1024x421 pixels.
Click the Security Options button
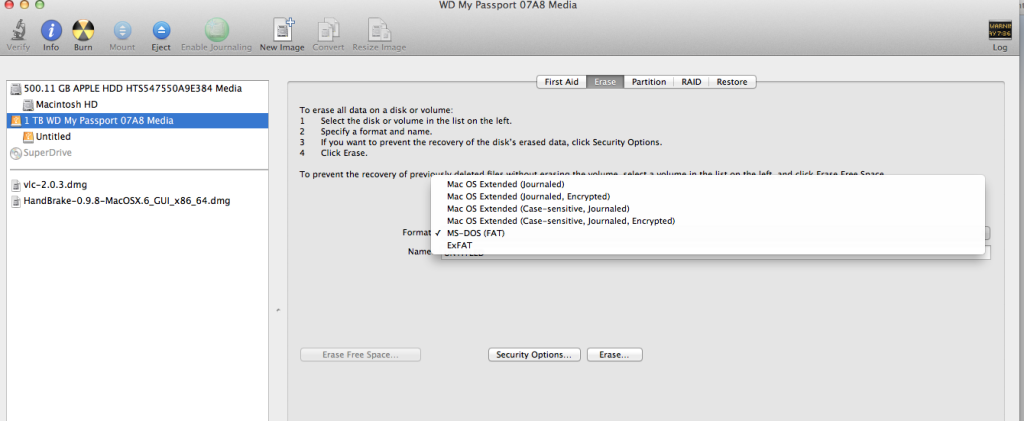click(x=534, y=354)
